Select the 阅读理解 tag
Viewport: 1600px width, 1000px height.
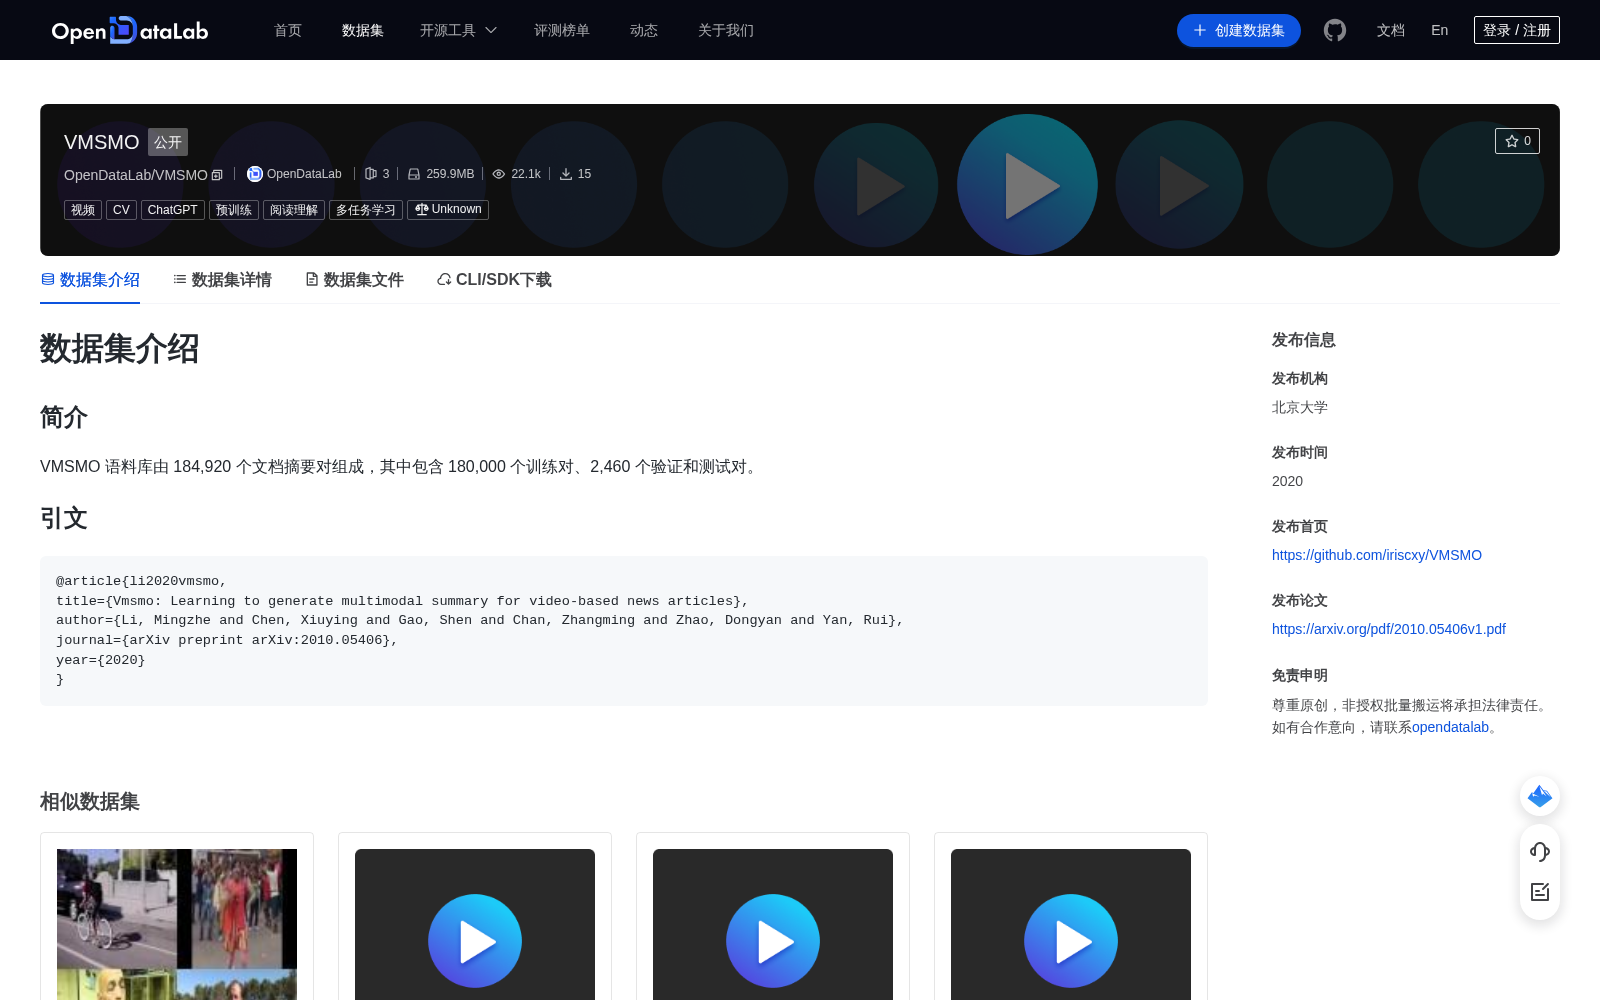click(x=294, y=210)
